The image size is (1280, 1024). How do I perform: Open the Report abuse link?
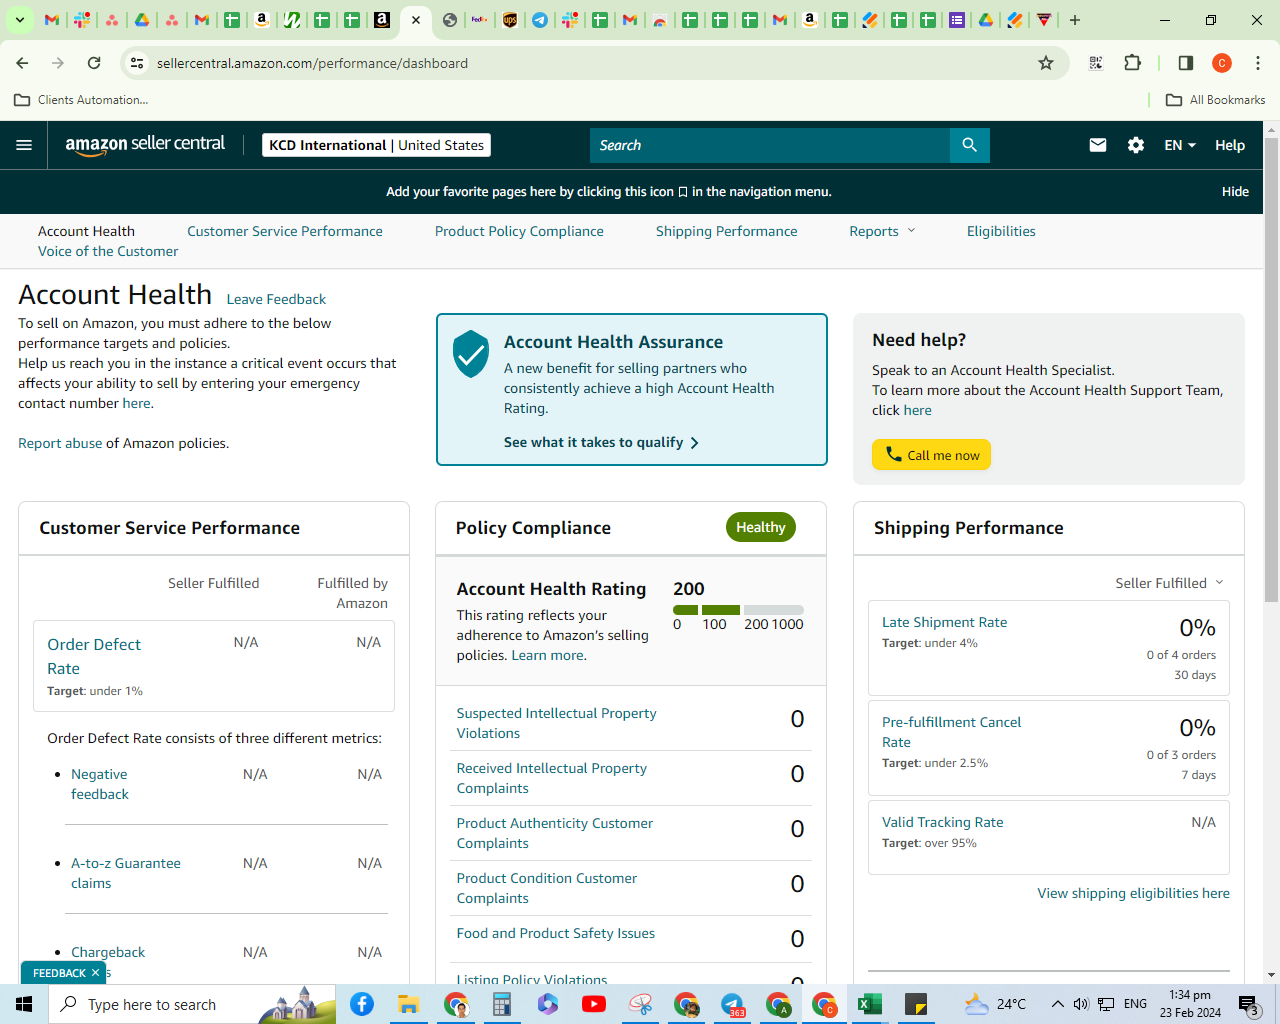[60, 443]
